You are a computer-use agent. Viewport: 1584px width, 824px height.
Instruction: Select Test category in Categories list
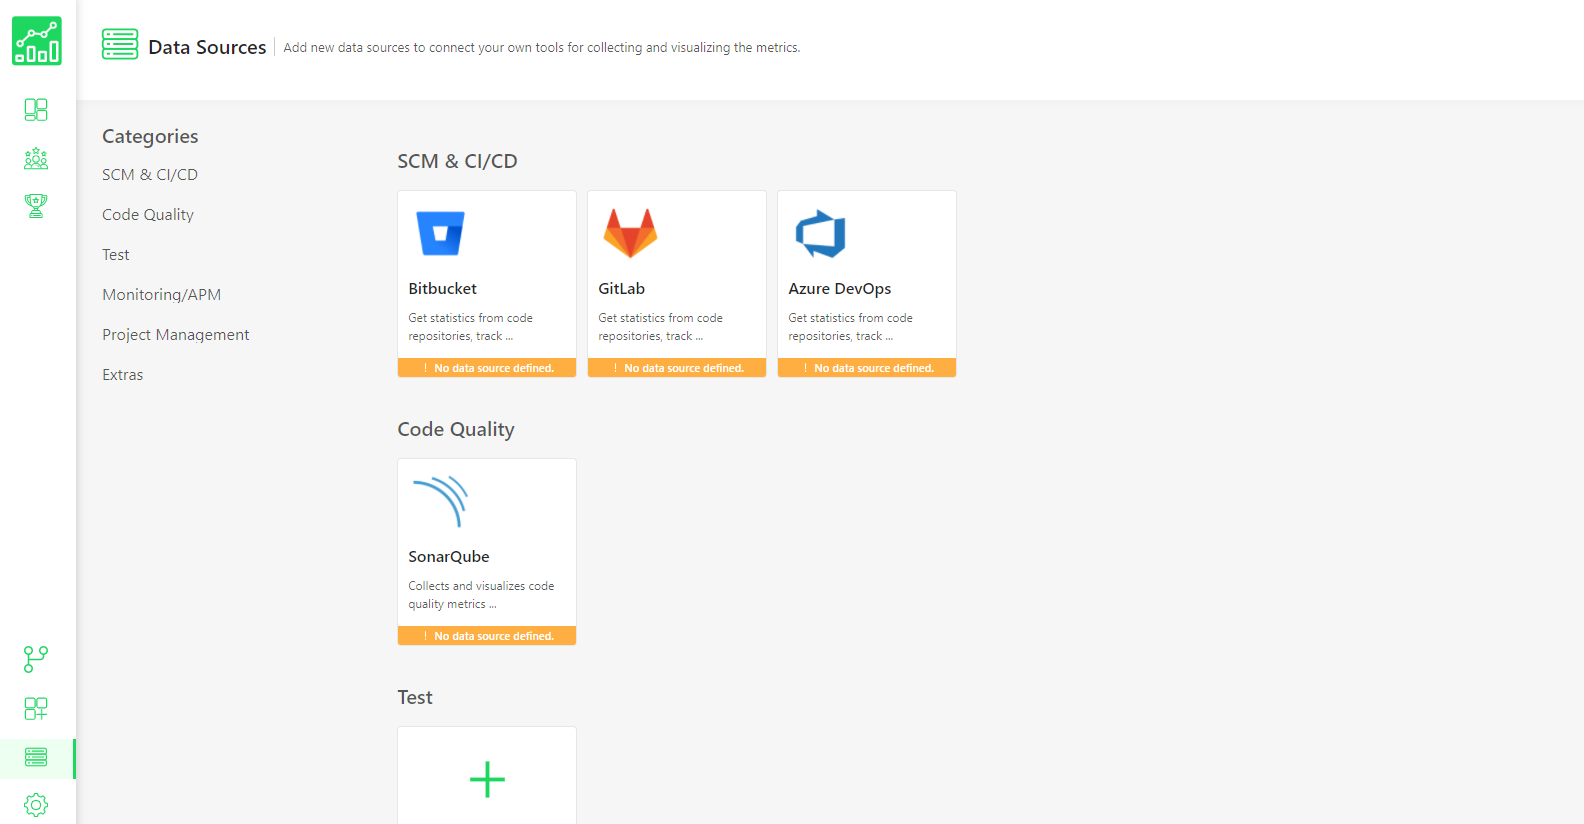click(116, 254)
